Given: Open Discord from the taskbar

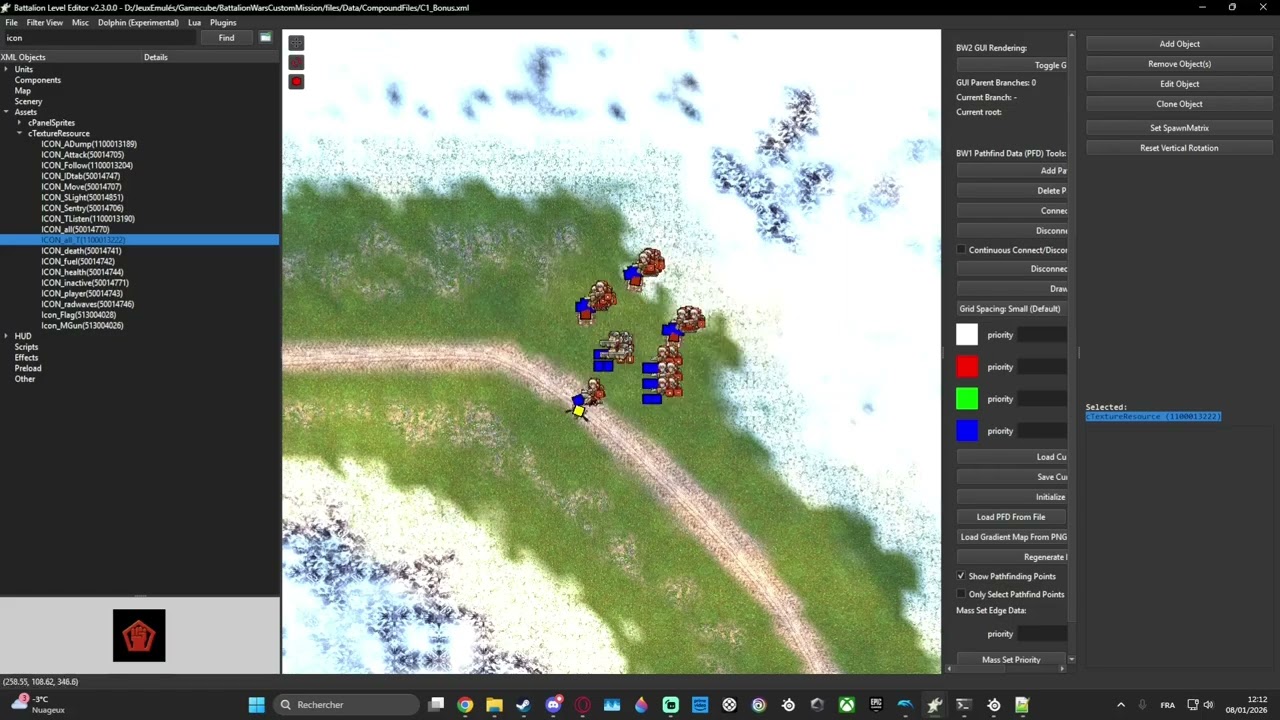Looking at the screenshot, I should tap(553, 705).
